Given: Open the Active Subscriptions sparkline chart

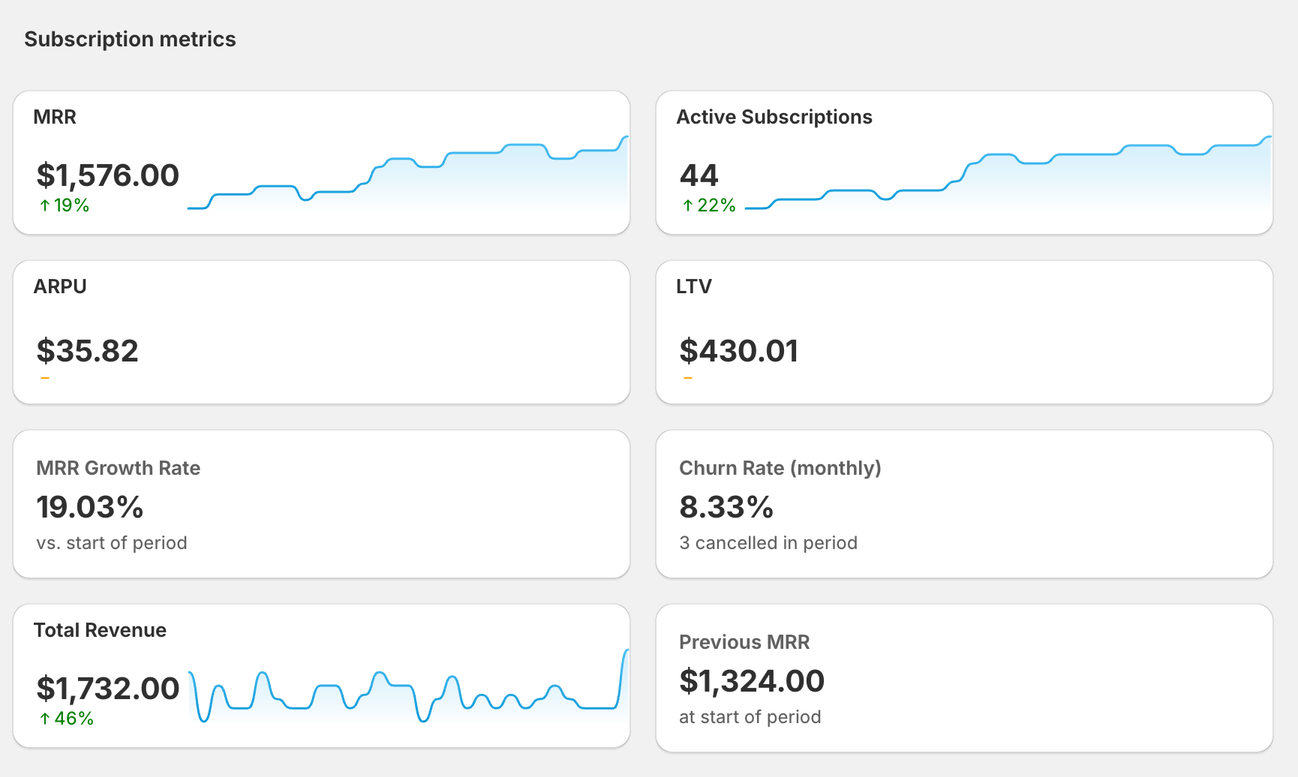Looking at the screenshot, I should tap(1008, 172).
